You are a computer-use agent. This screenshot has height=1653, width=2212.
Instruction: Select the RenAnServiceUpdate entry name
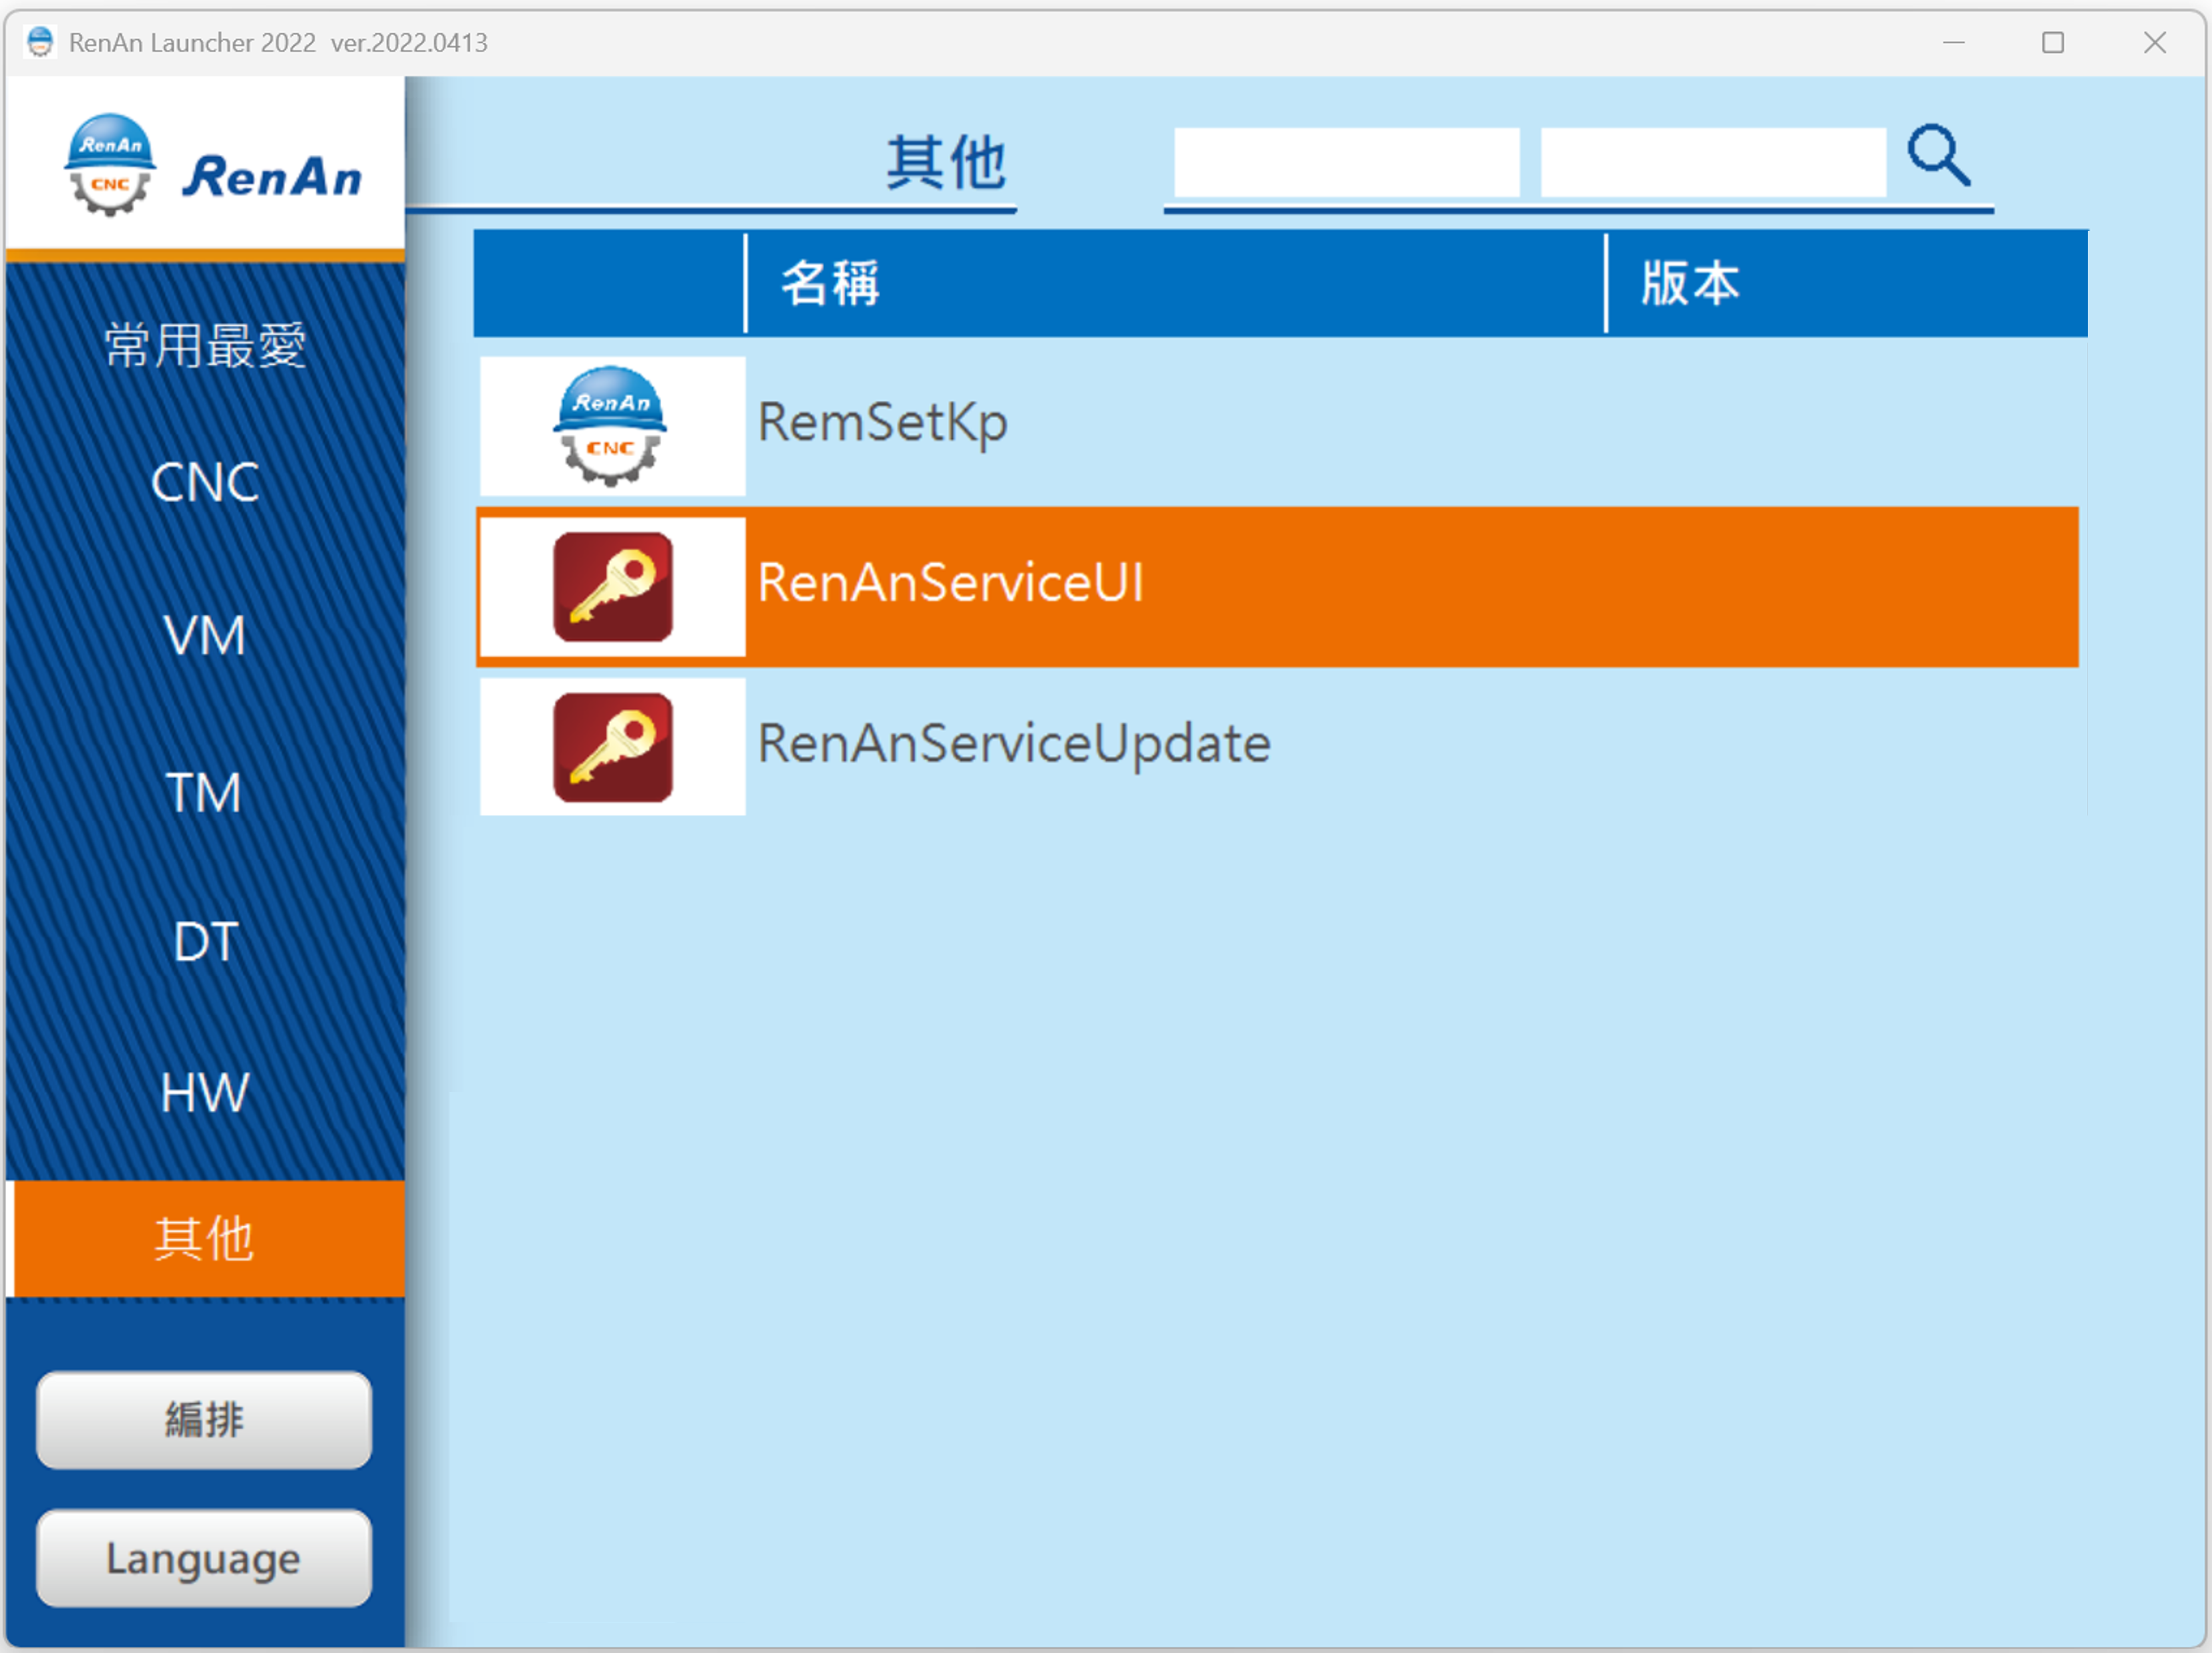(1014, 745)
